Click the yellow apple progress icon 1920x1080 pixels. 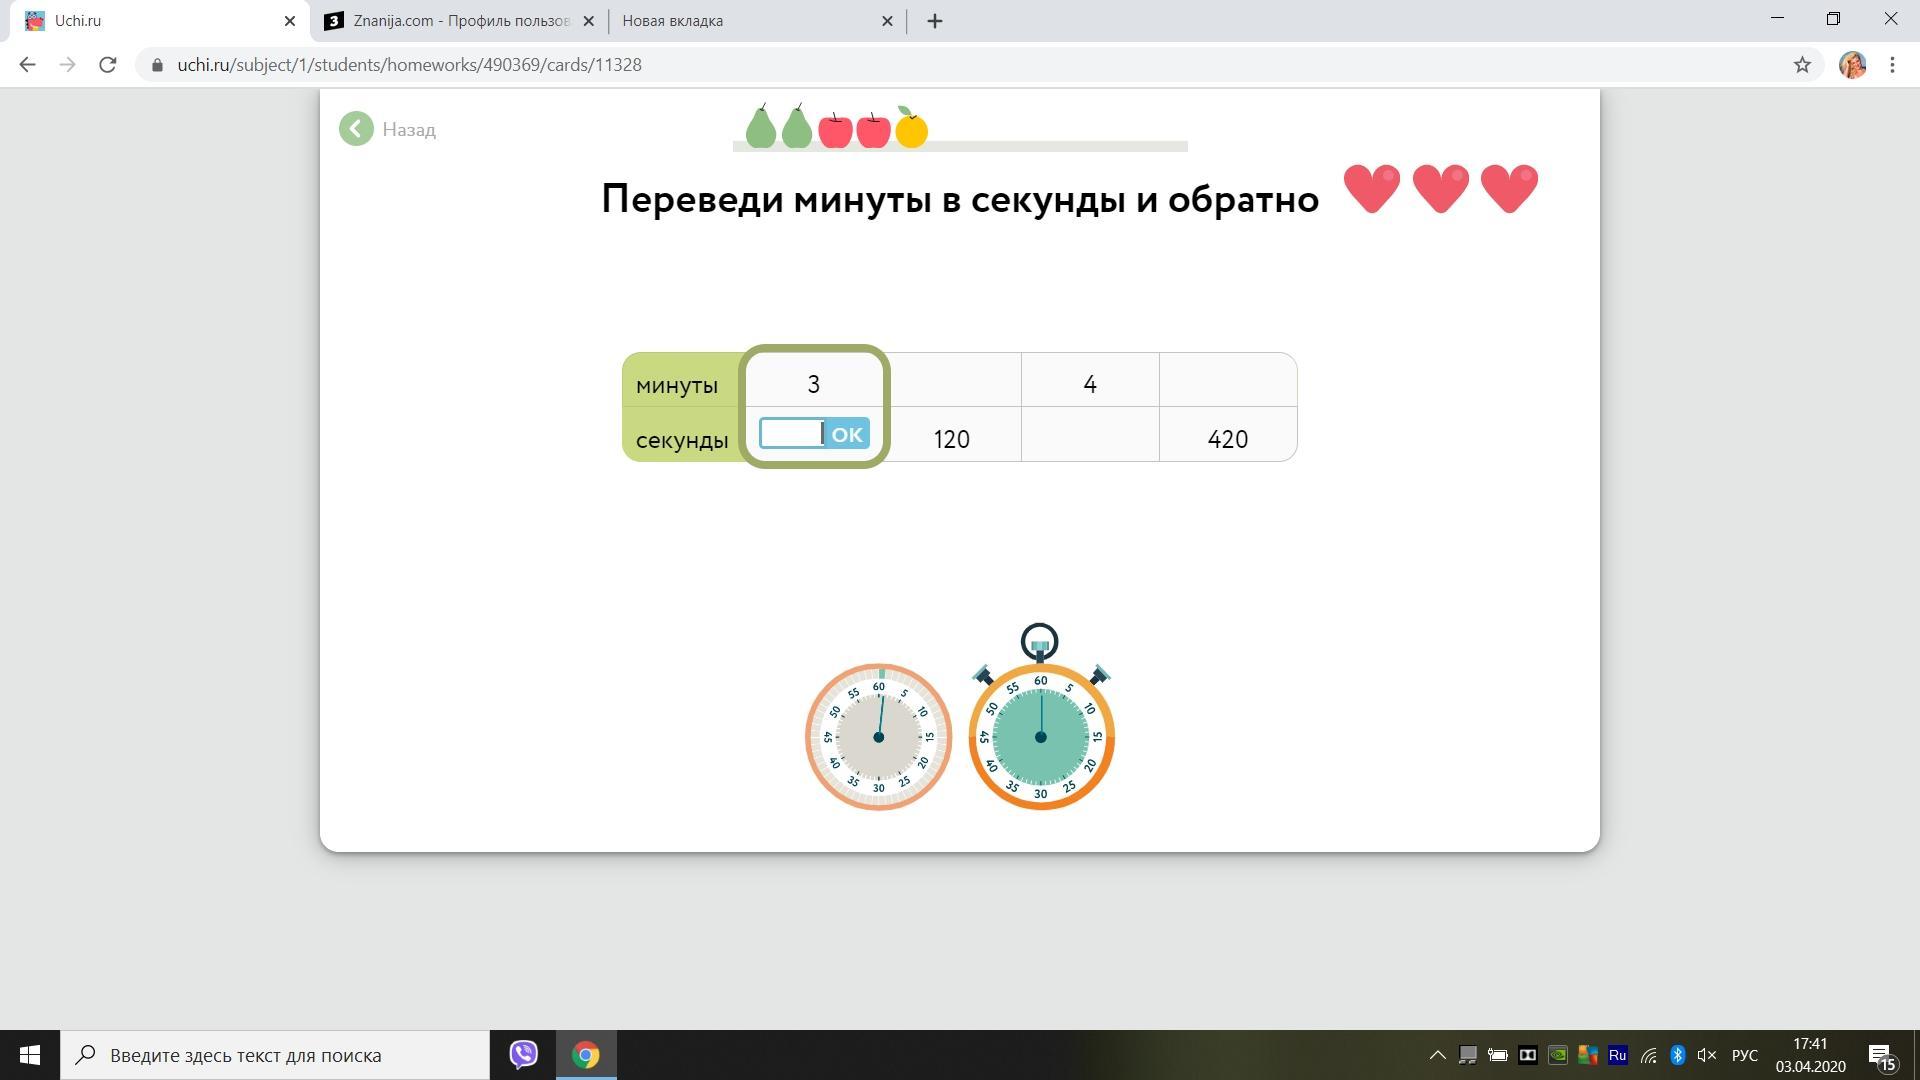911,127
